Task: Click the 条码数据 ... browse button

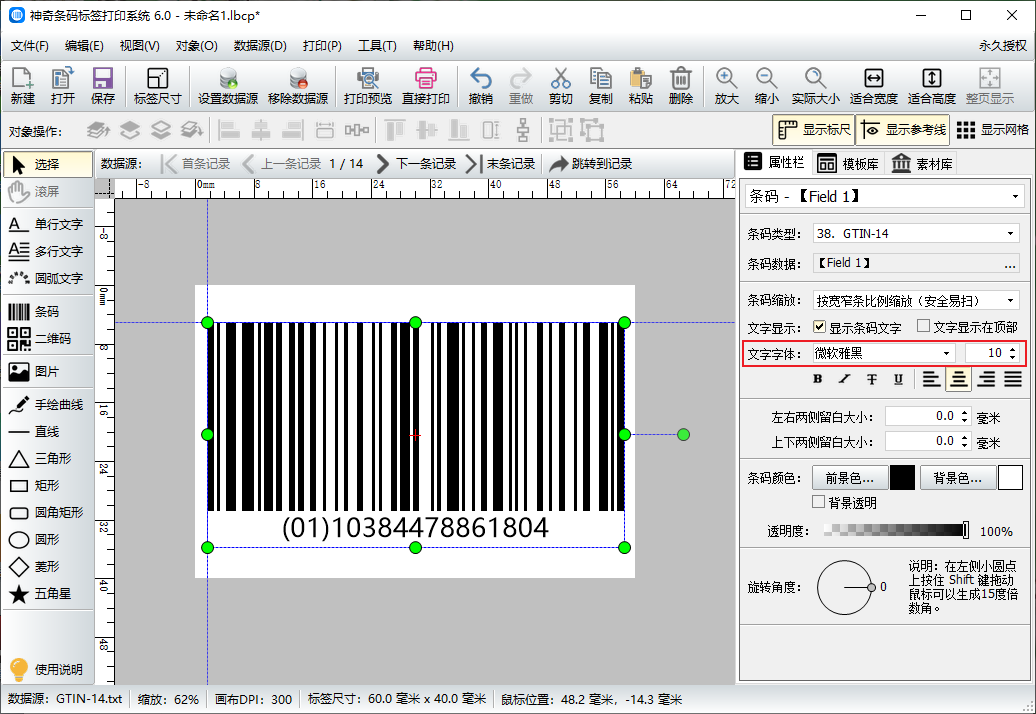Action: click(x=1010, y=264)
